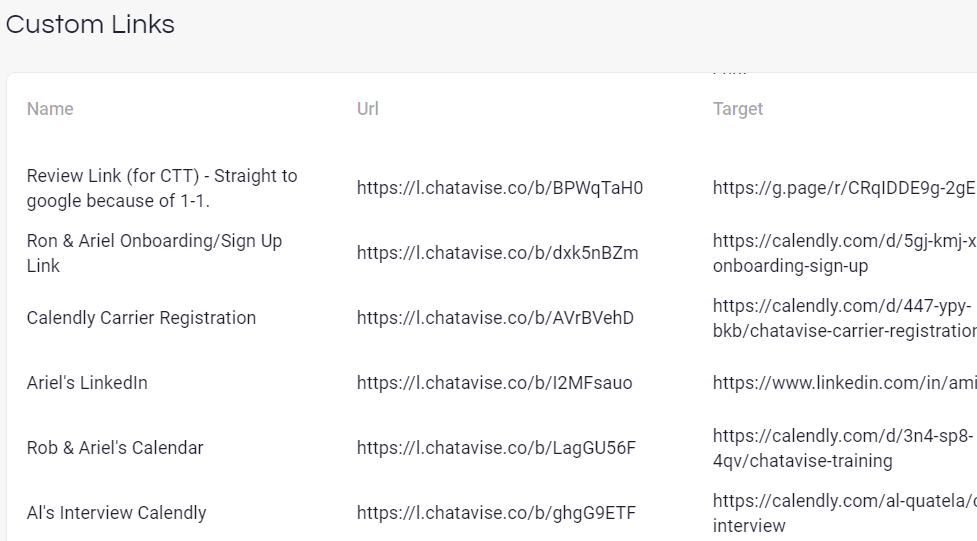Click URL ending in BPWqTaH0

coord(500,188)
